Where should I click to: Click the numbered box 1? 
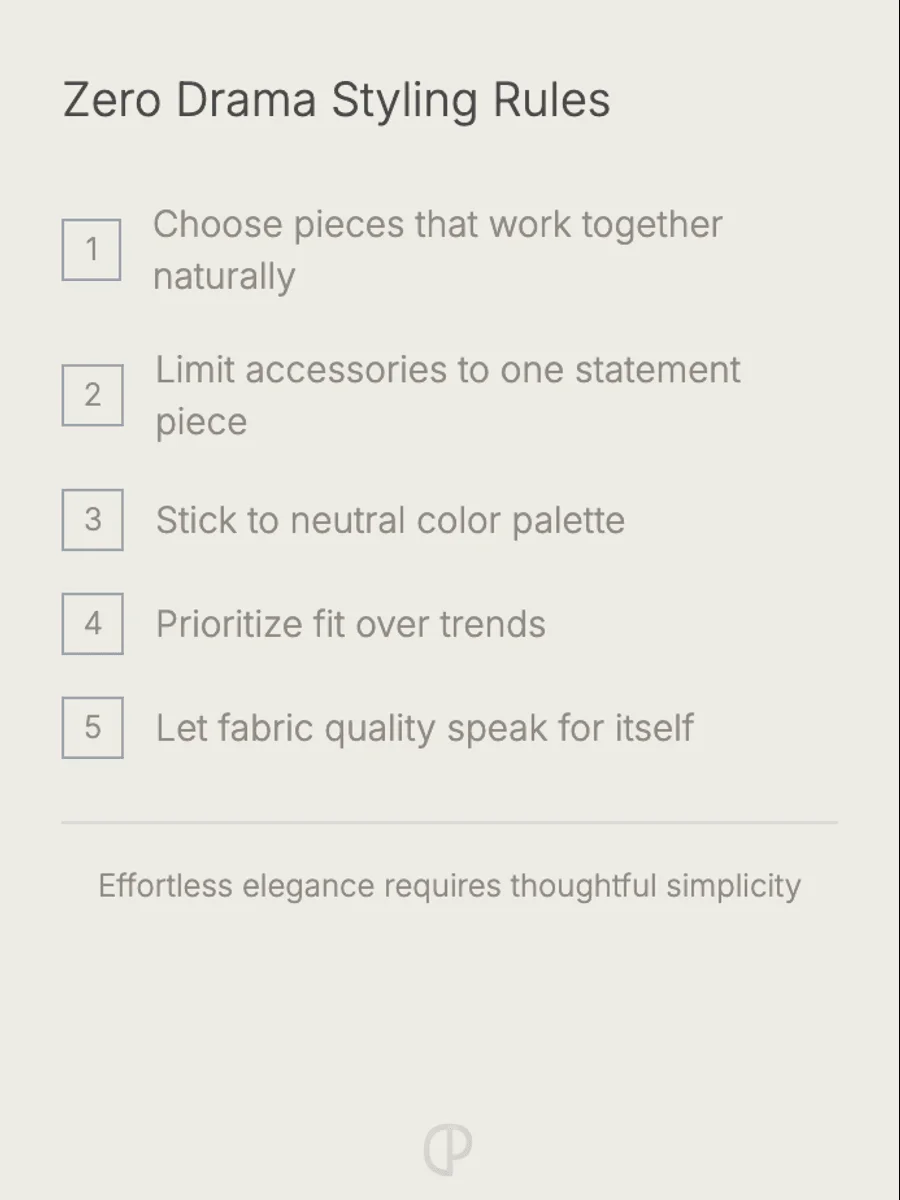92,250
